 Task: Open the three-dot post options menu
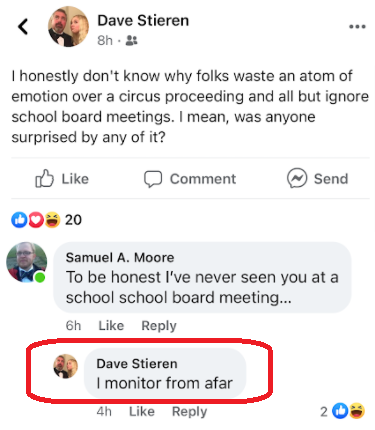pos(357,27)
